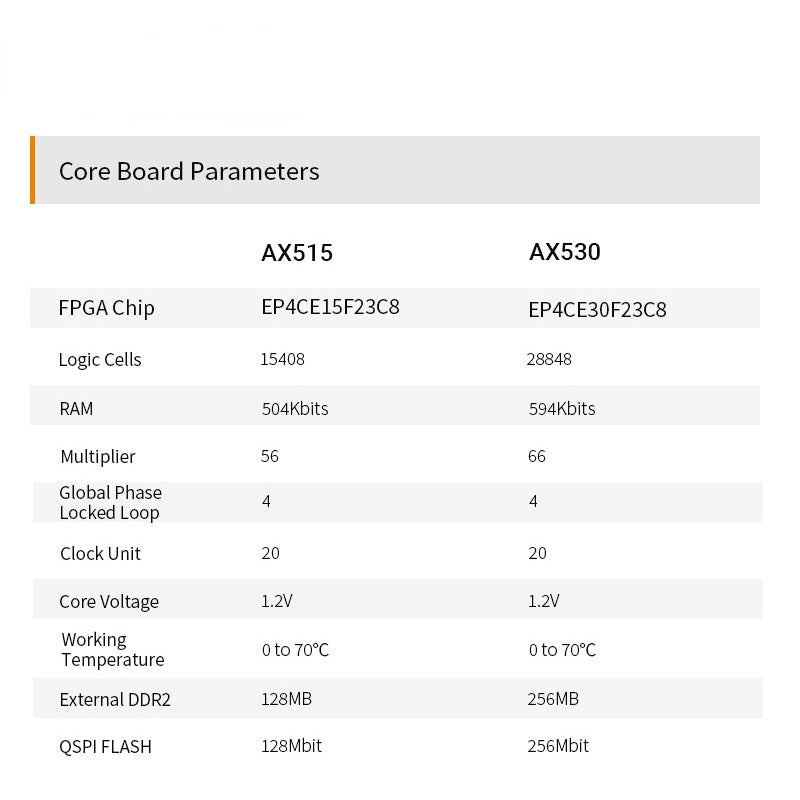This screenshot has width=800, height=800.
Task: Click the Multiplier row label
Action: [97, 457]
